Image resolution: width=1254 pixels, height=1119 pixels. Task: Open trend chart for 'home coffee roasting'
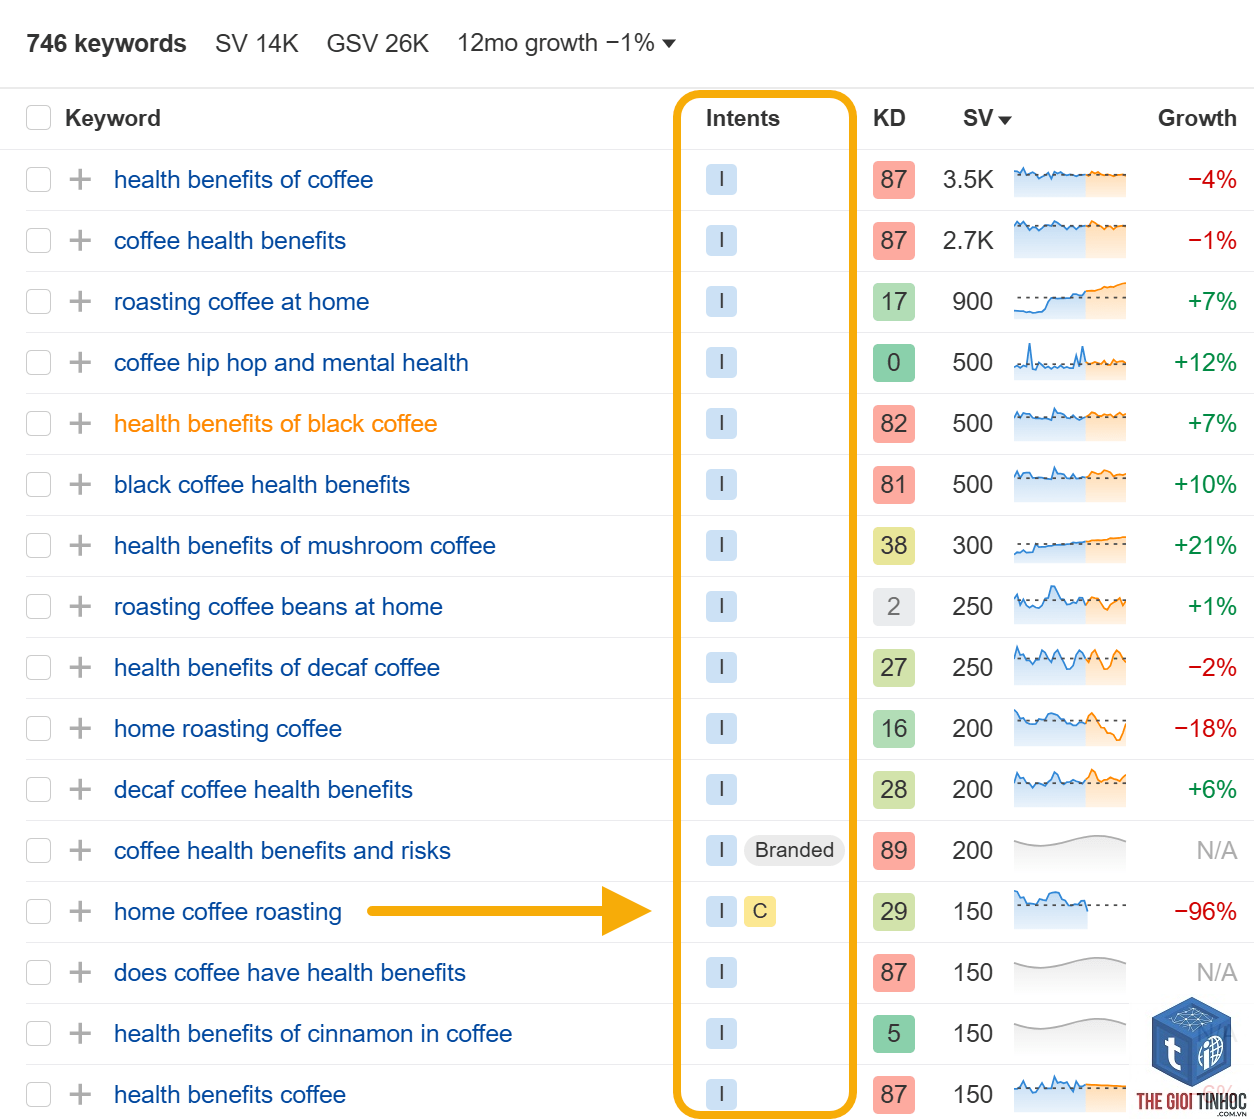click(x=1070, y=910)
